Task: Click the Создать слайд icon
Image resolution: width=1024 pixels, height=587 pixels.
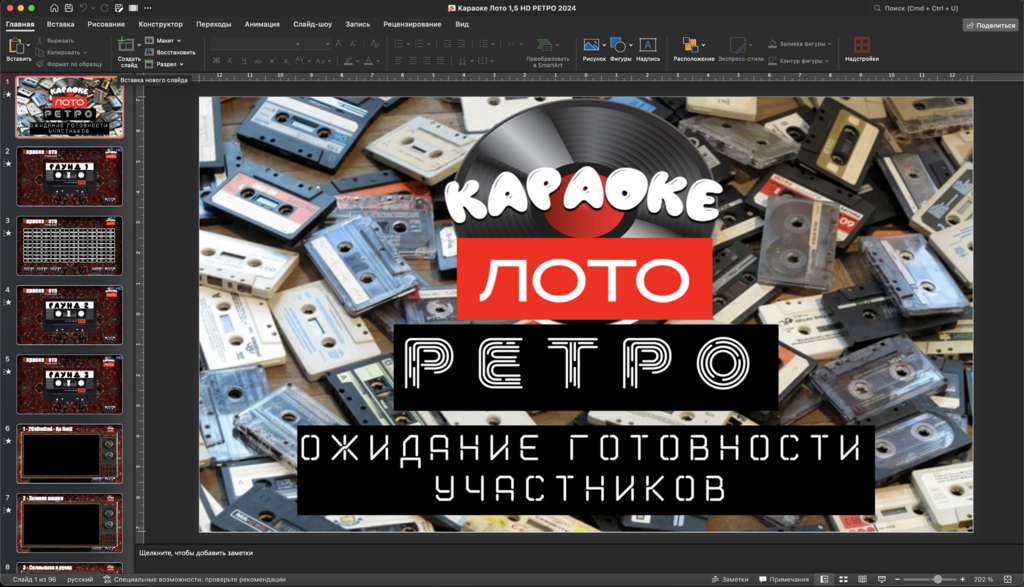Action: (125, 45)
